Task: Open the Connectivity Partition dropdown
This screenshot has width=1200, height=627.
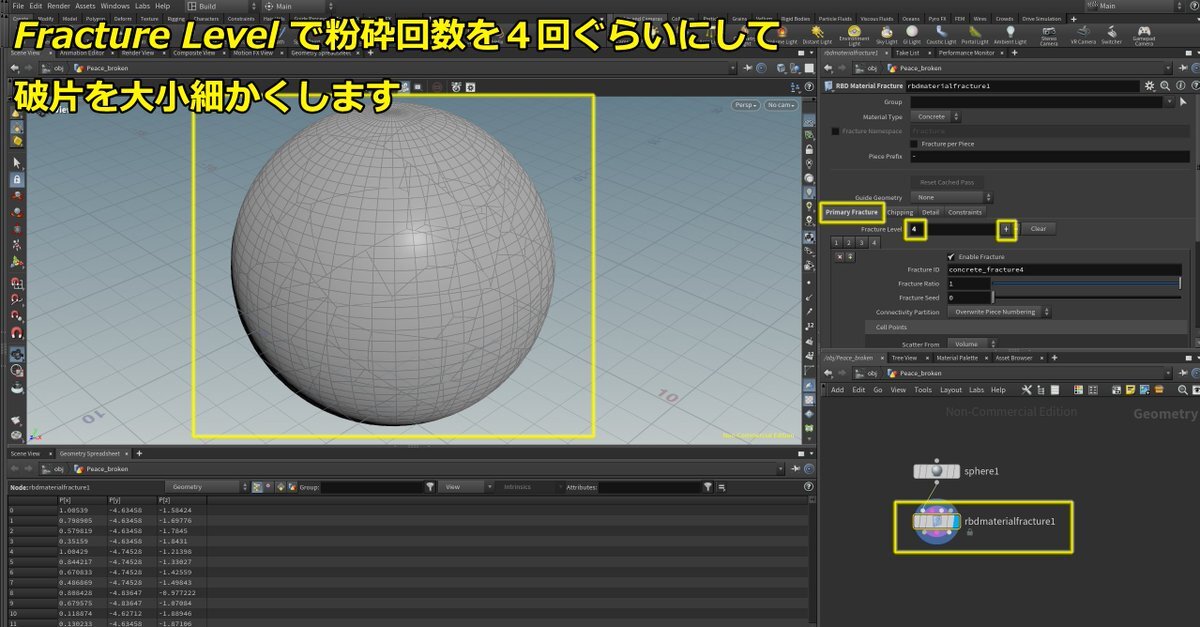Action: 998,312
